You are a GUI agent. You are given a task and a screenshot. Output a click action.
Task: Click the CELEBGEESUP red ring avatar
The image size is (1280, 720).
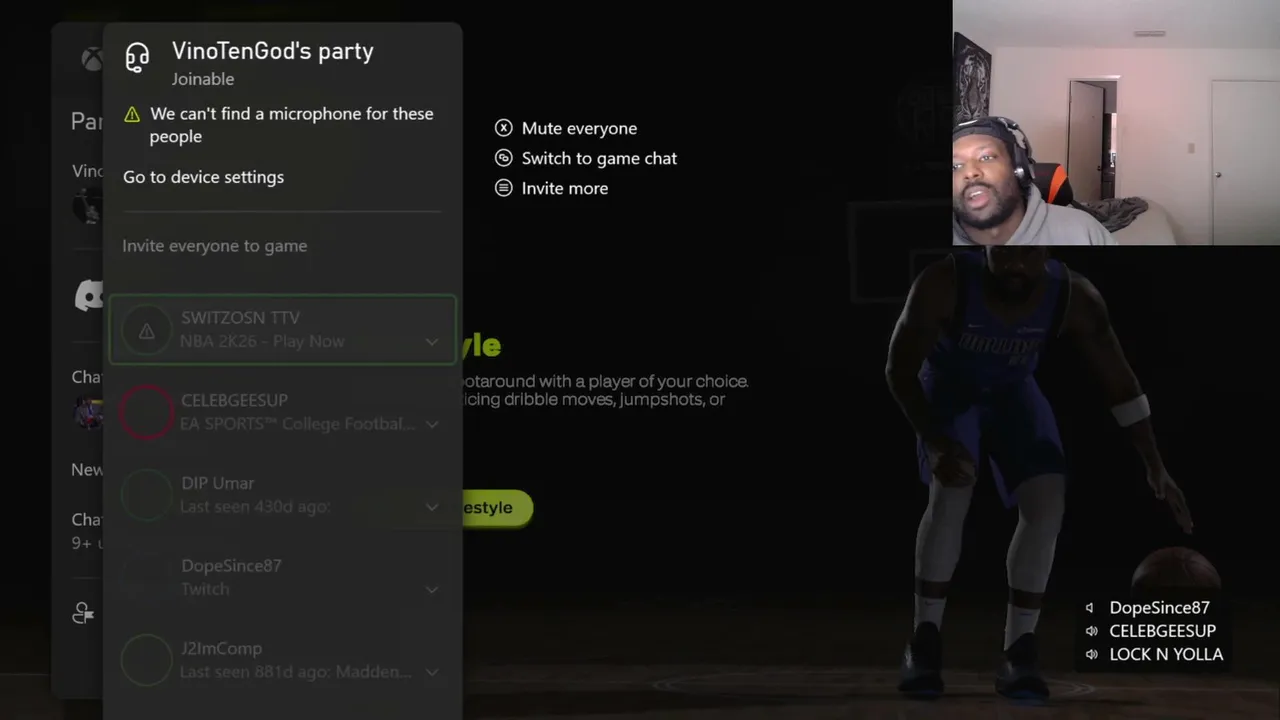click(x=147, y=412)
